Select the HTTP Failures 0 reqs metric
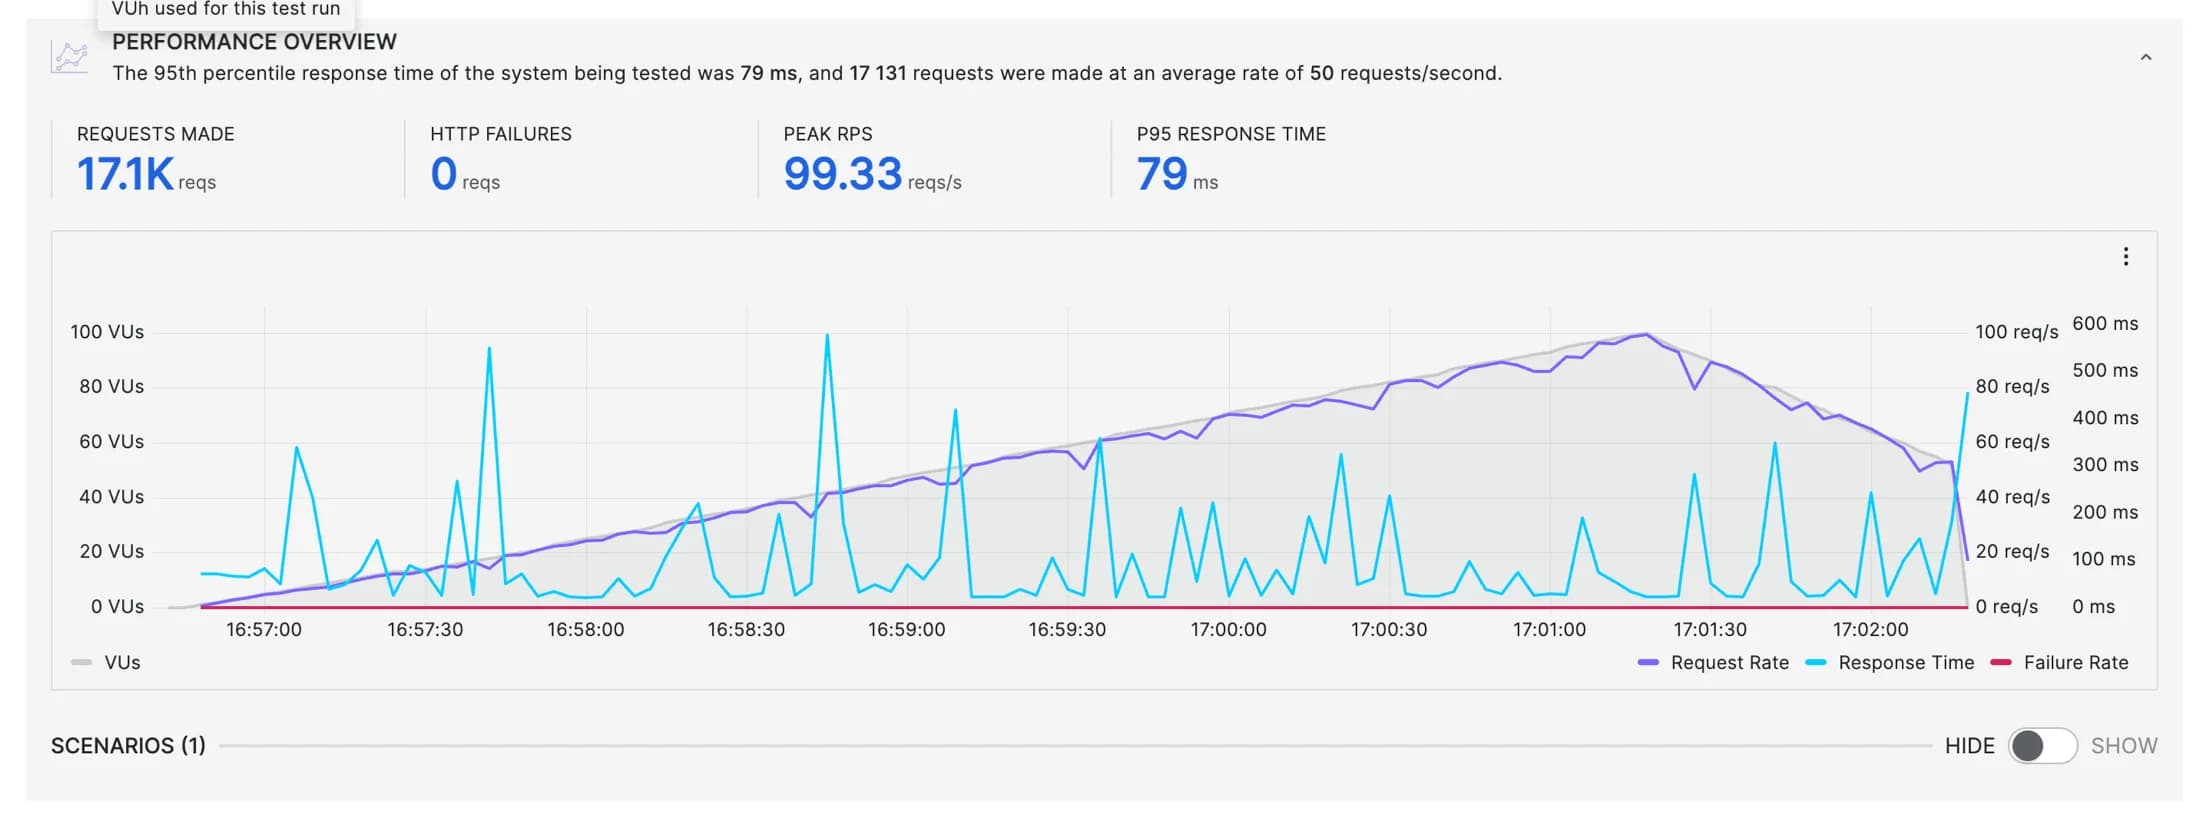This screenshot has height=818, width=2200. (x=444, y=174)
